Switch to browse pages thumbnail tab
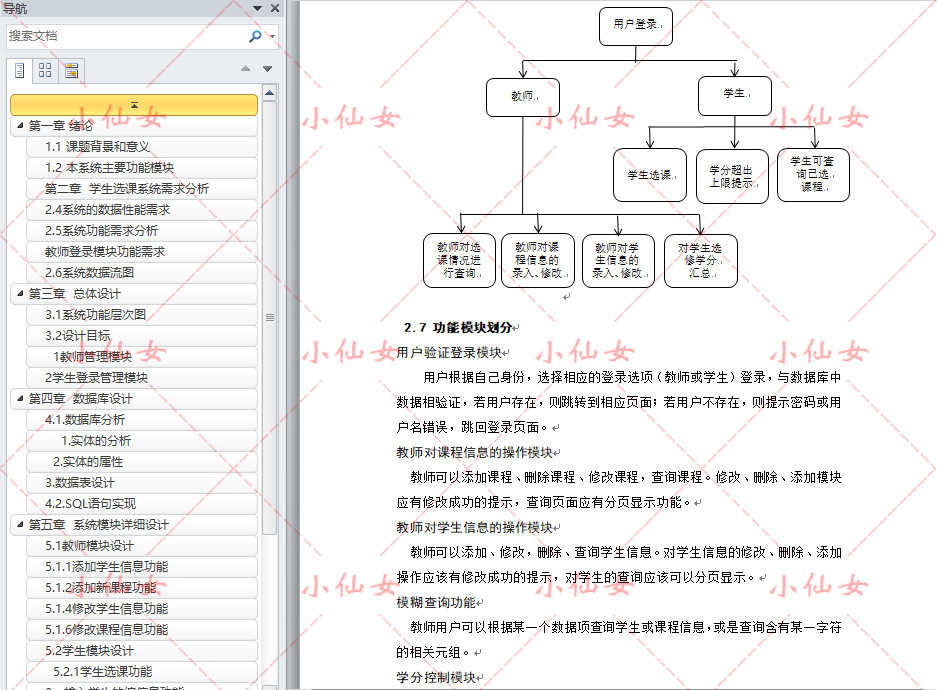The width and height of the screenshot is (937, 690). [45, 70]
